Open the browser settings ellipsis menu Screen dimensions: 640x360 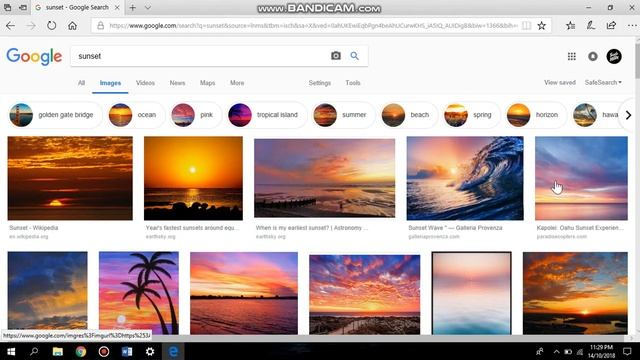631,26
